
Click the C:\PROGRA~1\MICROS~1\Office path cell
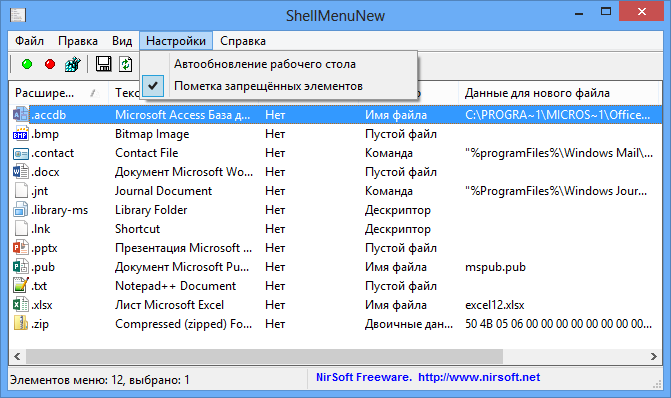[x=558, y=115]
